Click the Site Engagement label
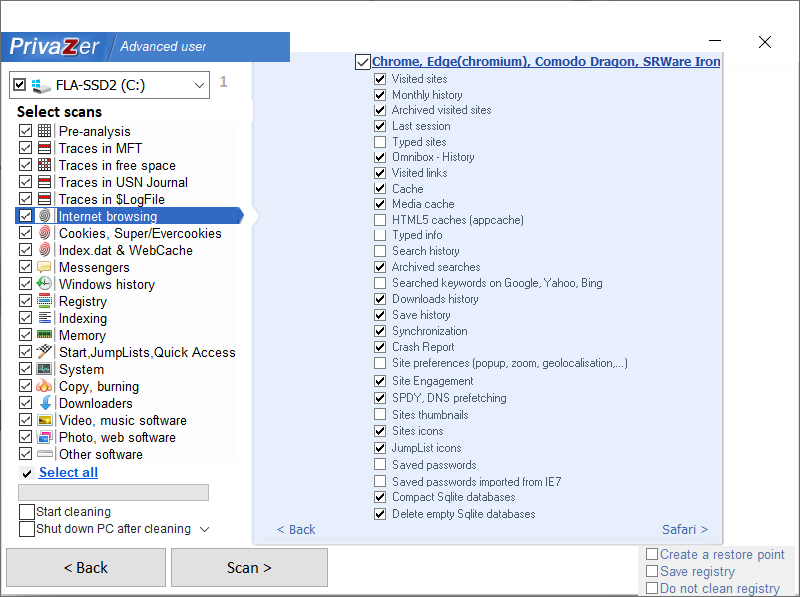800x597 pixels. 432,381
